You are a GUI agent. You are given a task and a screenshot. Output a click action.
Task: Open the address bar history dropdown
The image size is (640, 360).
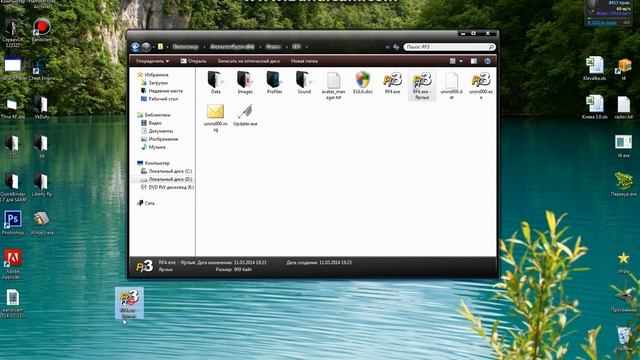click(x=387, y=47)
